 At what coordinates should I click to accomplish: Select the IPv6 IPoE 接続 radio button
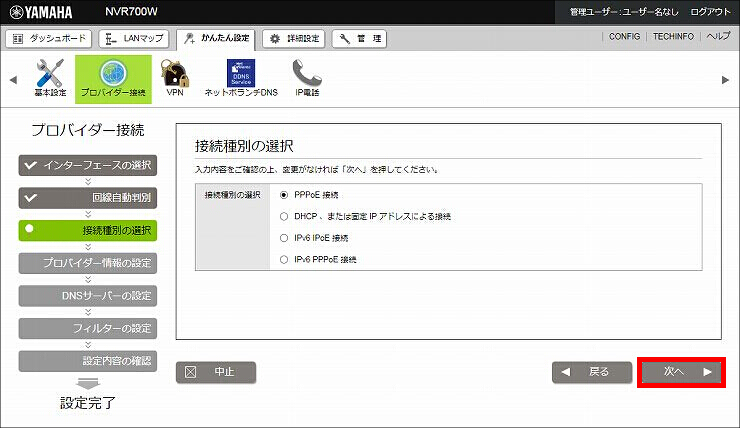click(x=284, y=238)
